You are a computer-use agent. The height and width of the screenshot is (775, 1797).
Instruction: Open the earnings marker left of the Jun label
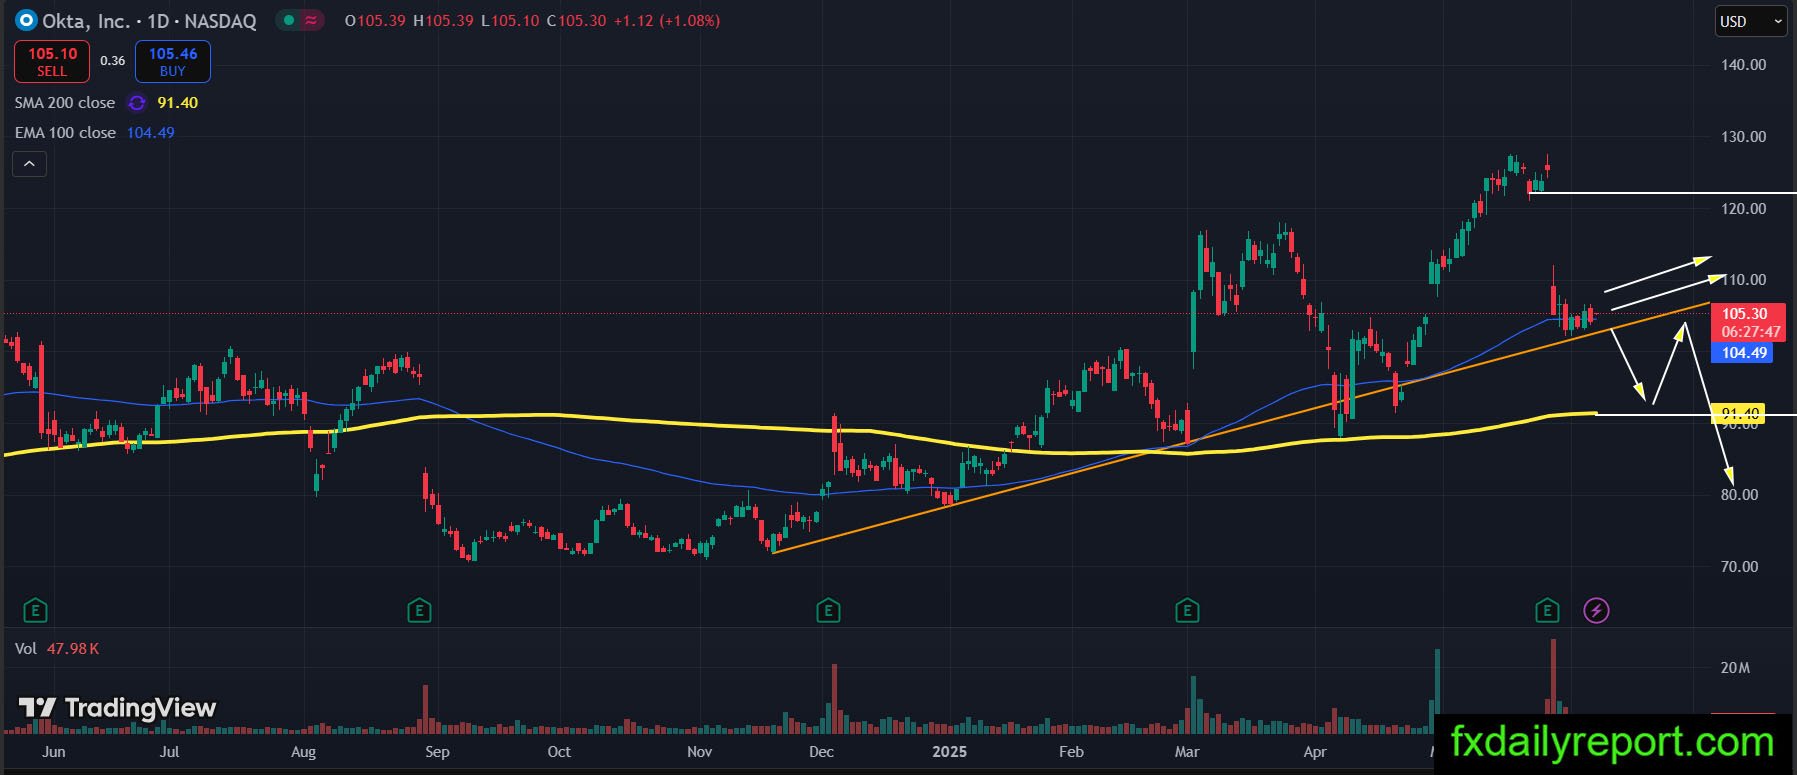[x=35, y=610]
